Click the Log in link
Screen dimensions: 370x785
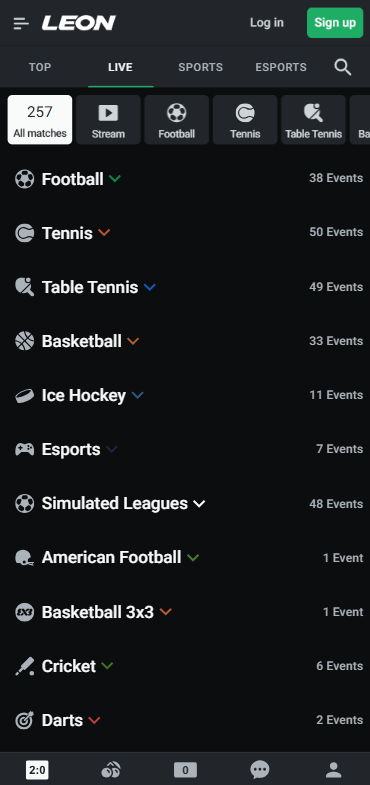(x=267, y=23)
